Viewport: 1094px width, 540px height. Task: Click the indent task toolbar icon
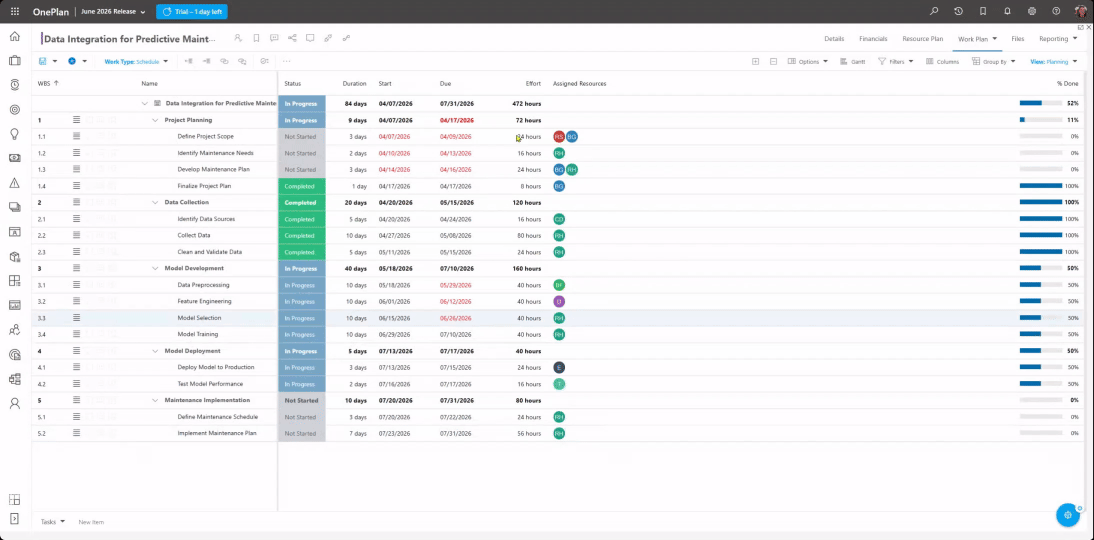(x=207, y=61)
